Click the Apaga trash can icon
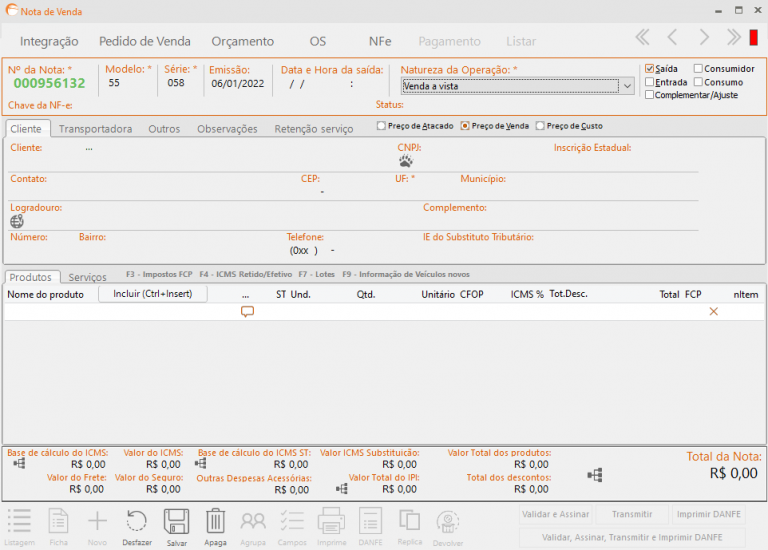Image resolution: width=768 pixels, height=550 pixels. point(216,522)
